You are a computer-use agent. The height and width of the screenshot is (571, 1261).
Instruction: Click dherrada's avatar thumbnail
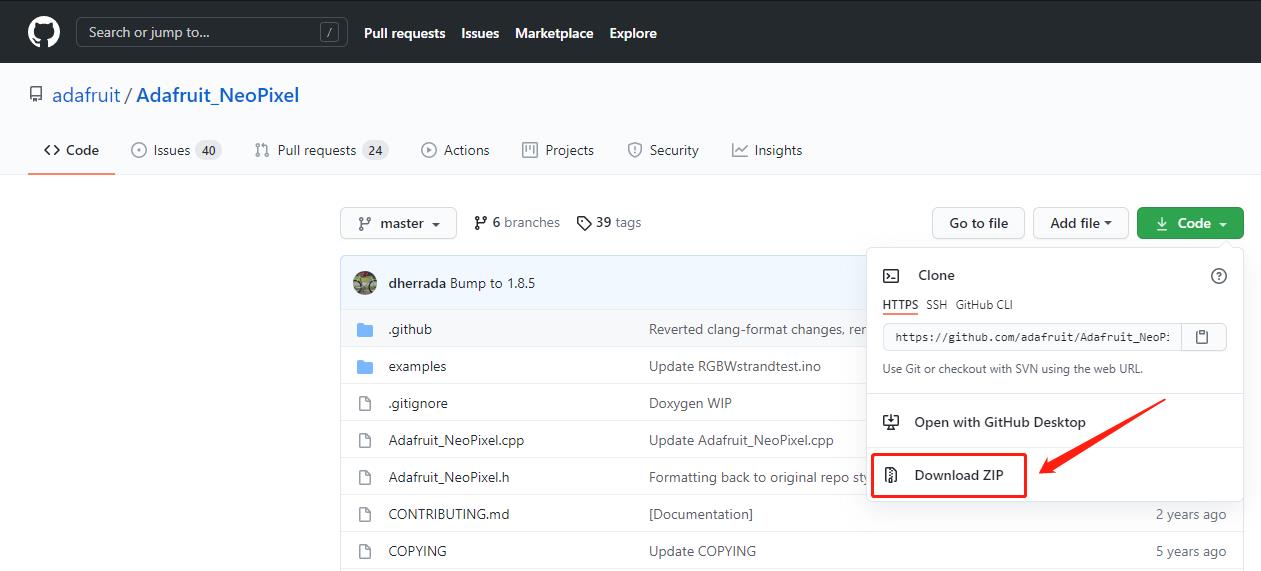(x=365, y=283)
